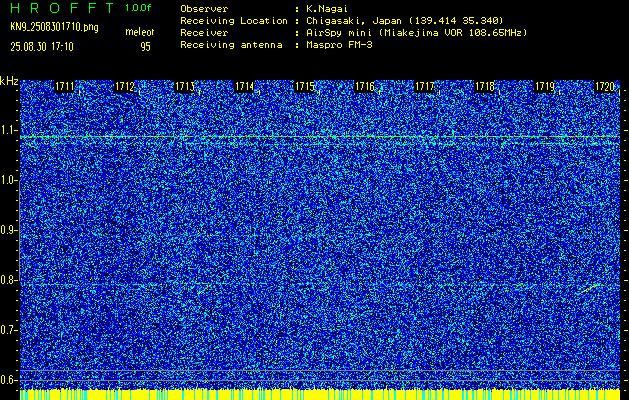Click the HROFFT title text

[x=62, y=8]
